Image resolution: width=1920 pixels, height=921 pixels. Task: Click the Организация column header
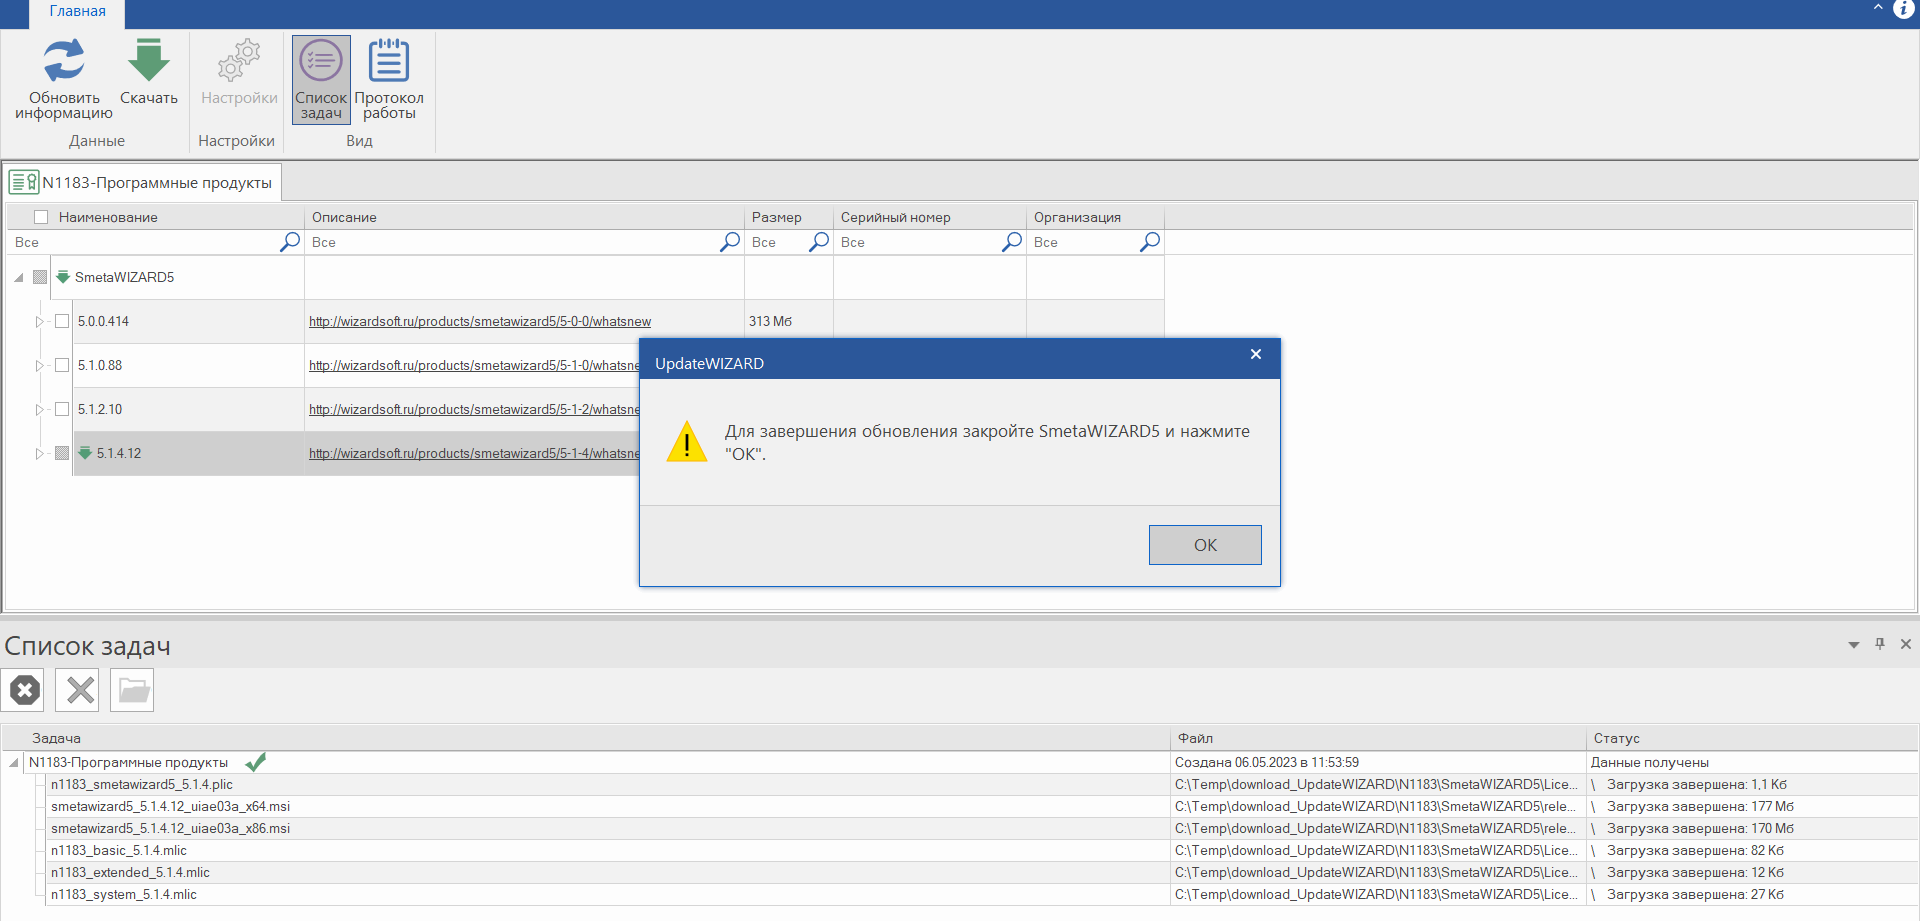pos(1095,217)
